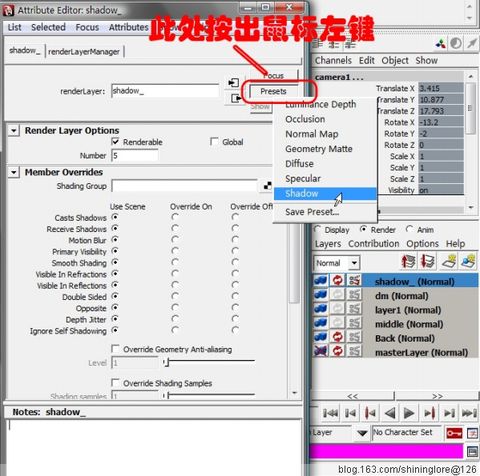Screen dimensions: 480x476
Task: Play animation forwards
Action: (409, 413)
